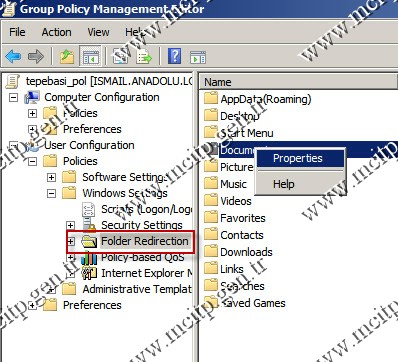The image size is (398, 362).
Task: Click the Music folder icon
Action: point(211,184)
